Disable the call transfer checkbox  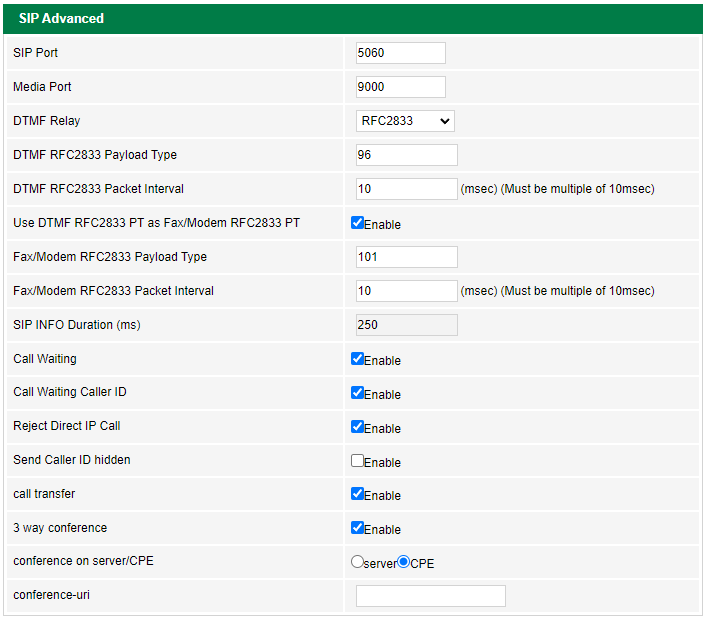[x=357, y=494]
